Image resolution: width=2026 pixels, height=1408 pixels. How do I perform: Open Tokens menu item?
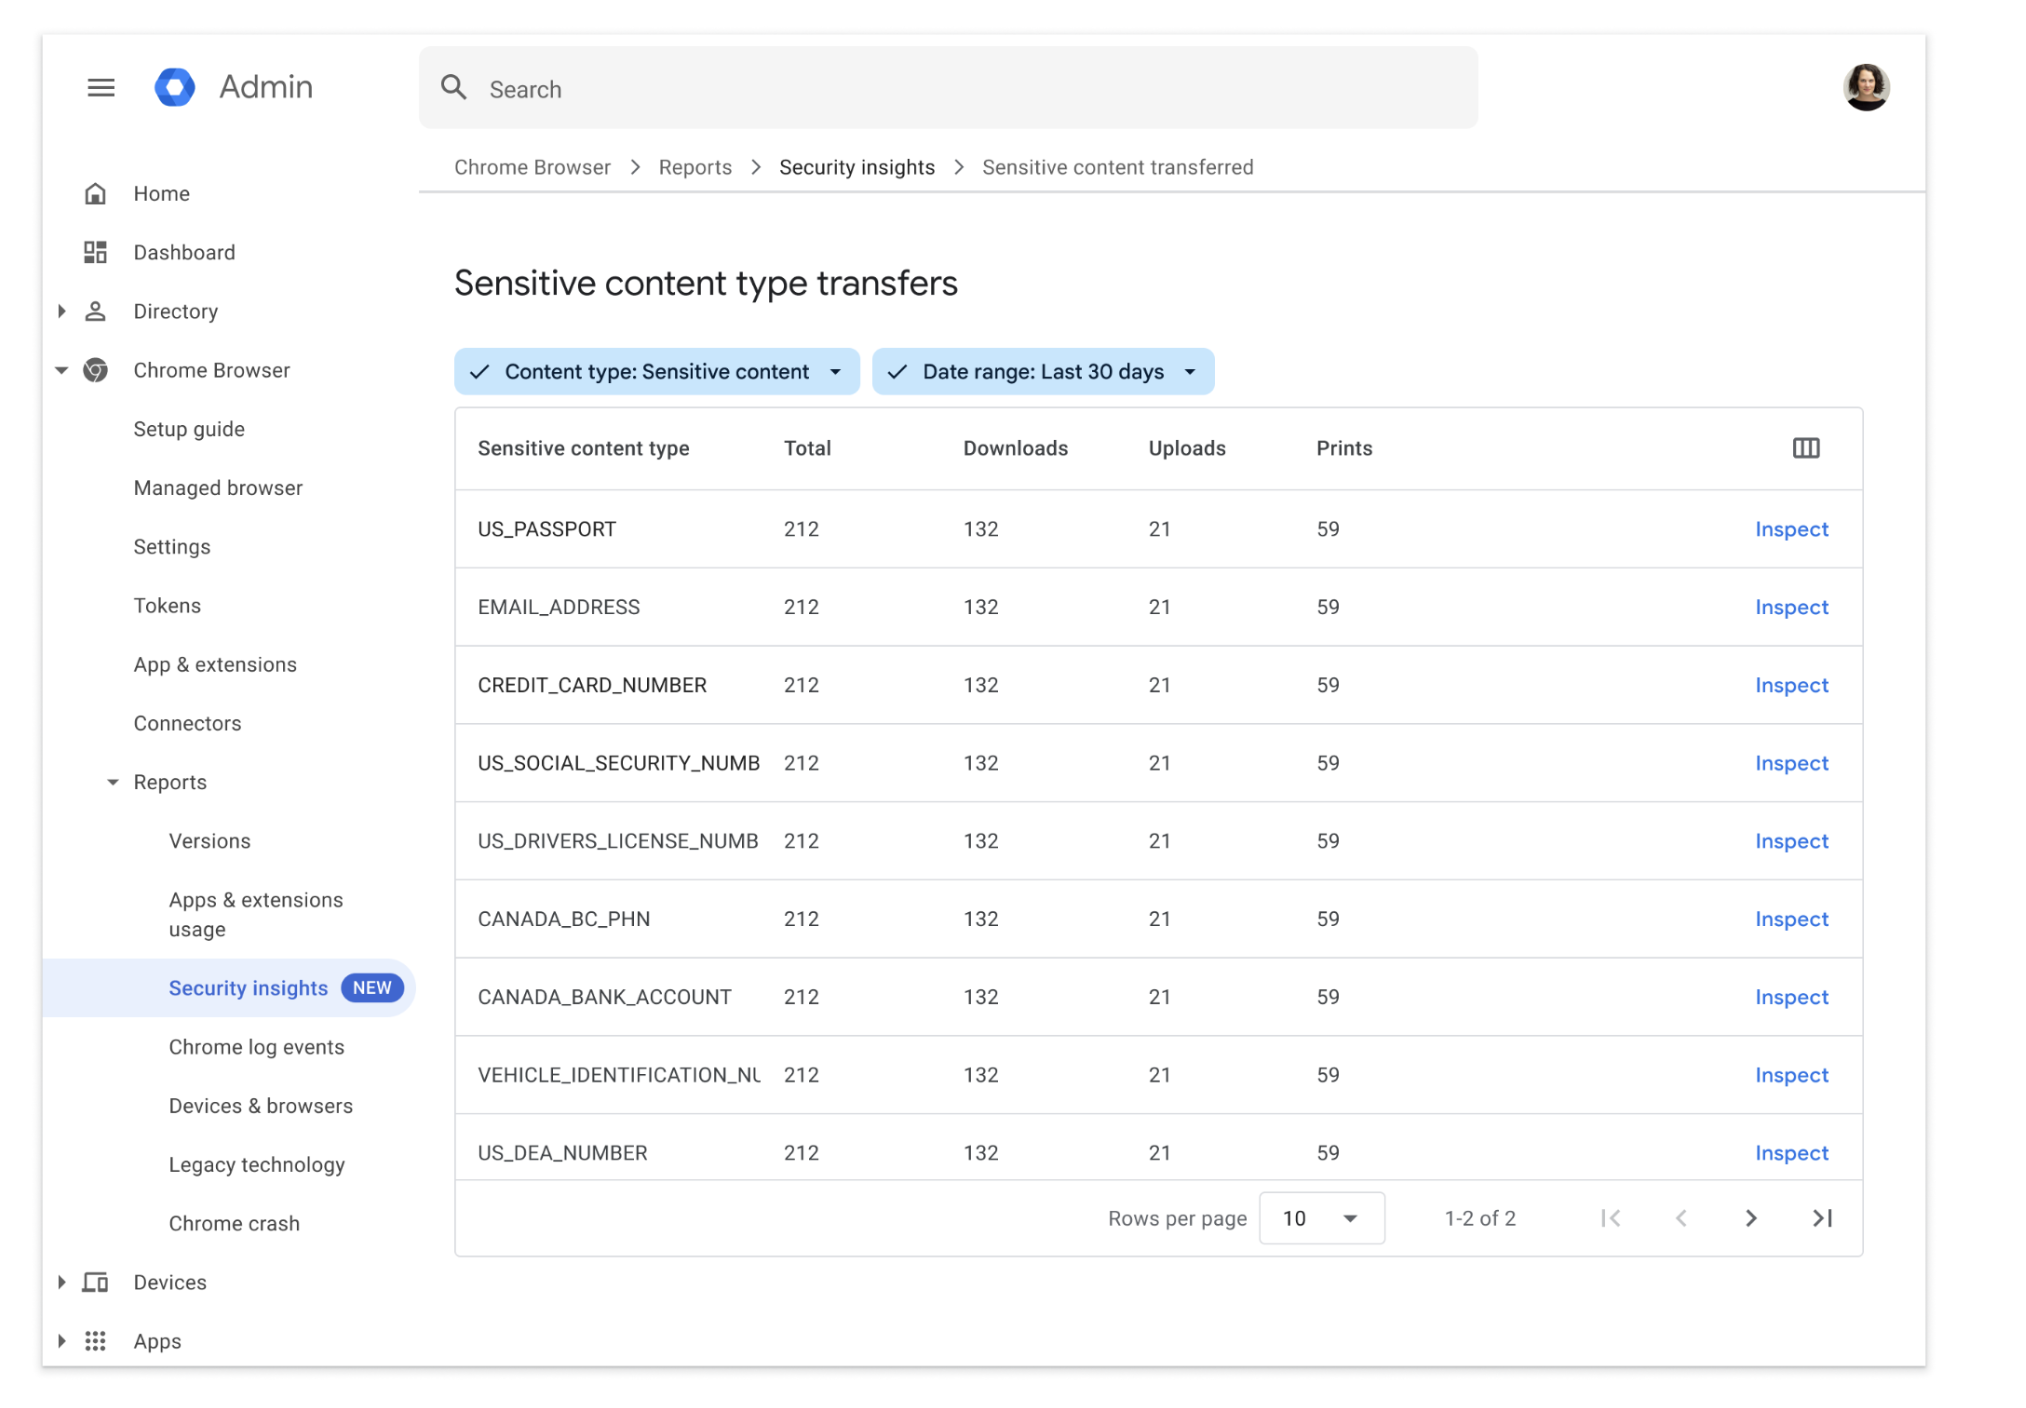tap(167, 606)
